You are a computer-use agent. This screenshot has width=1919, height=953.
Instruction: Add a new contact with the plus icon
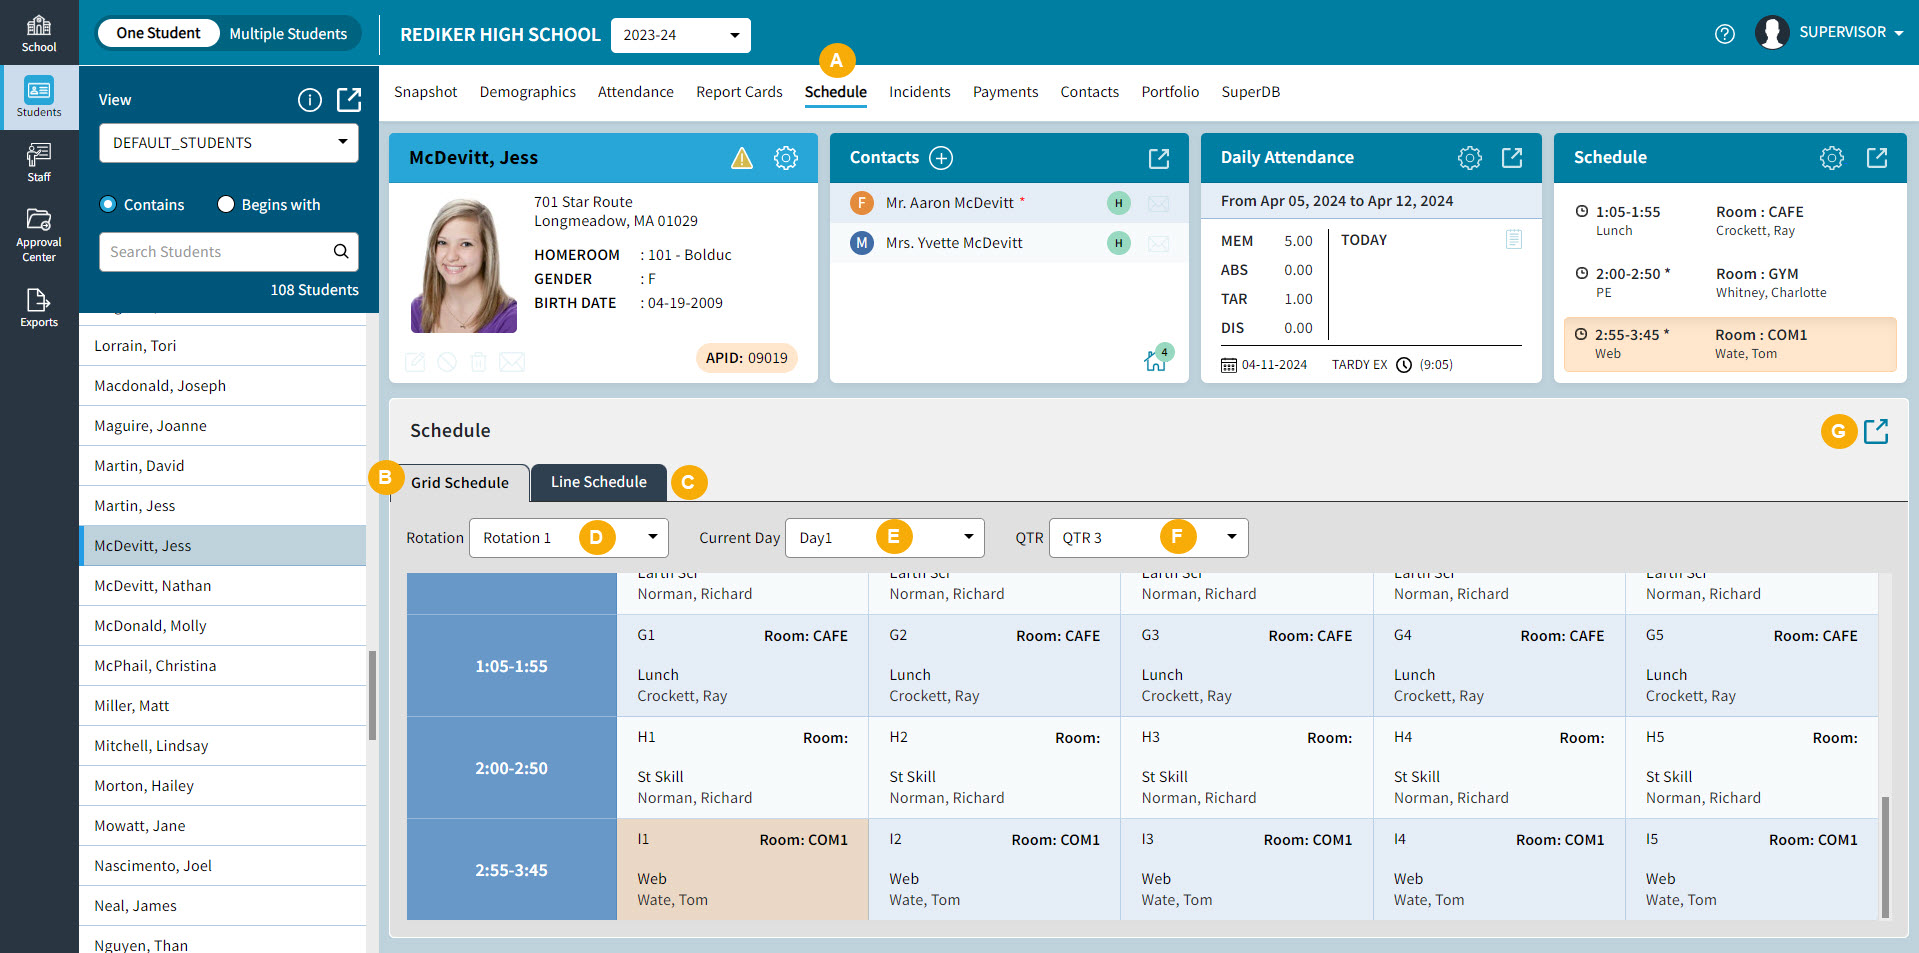[941, 157]
